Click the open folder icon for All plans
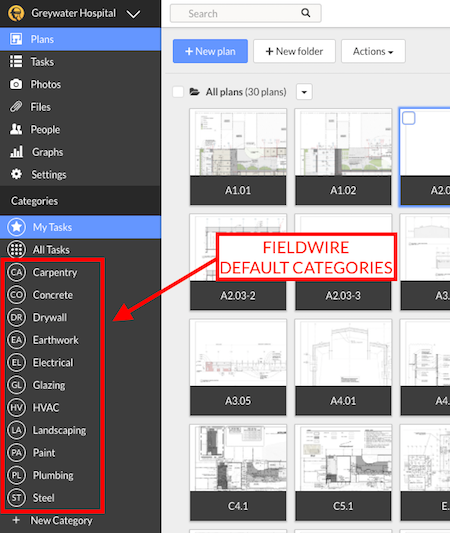This screenshot has height=533, width=450. click(194, 91)
